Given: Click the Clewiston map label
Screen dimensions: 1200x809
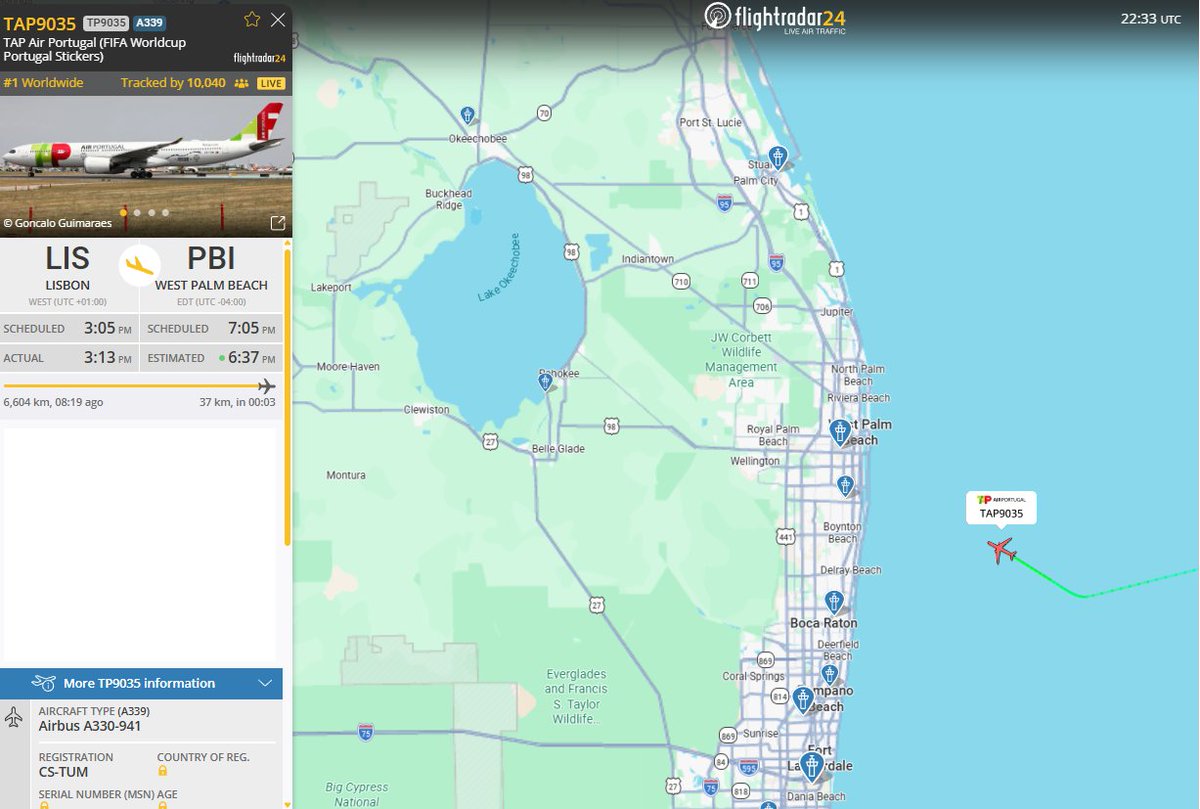Looking at the screenshot, I should 426,410.
